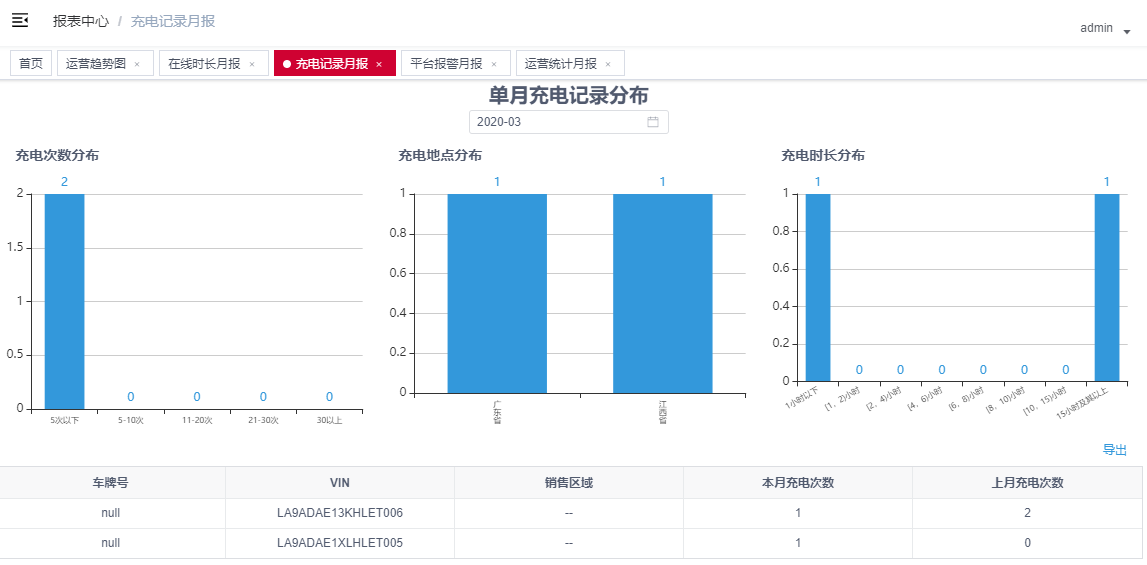
Task: Open the calendar icon in the month picker
Action: [653, 122]
